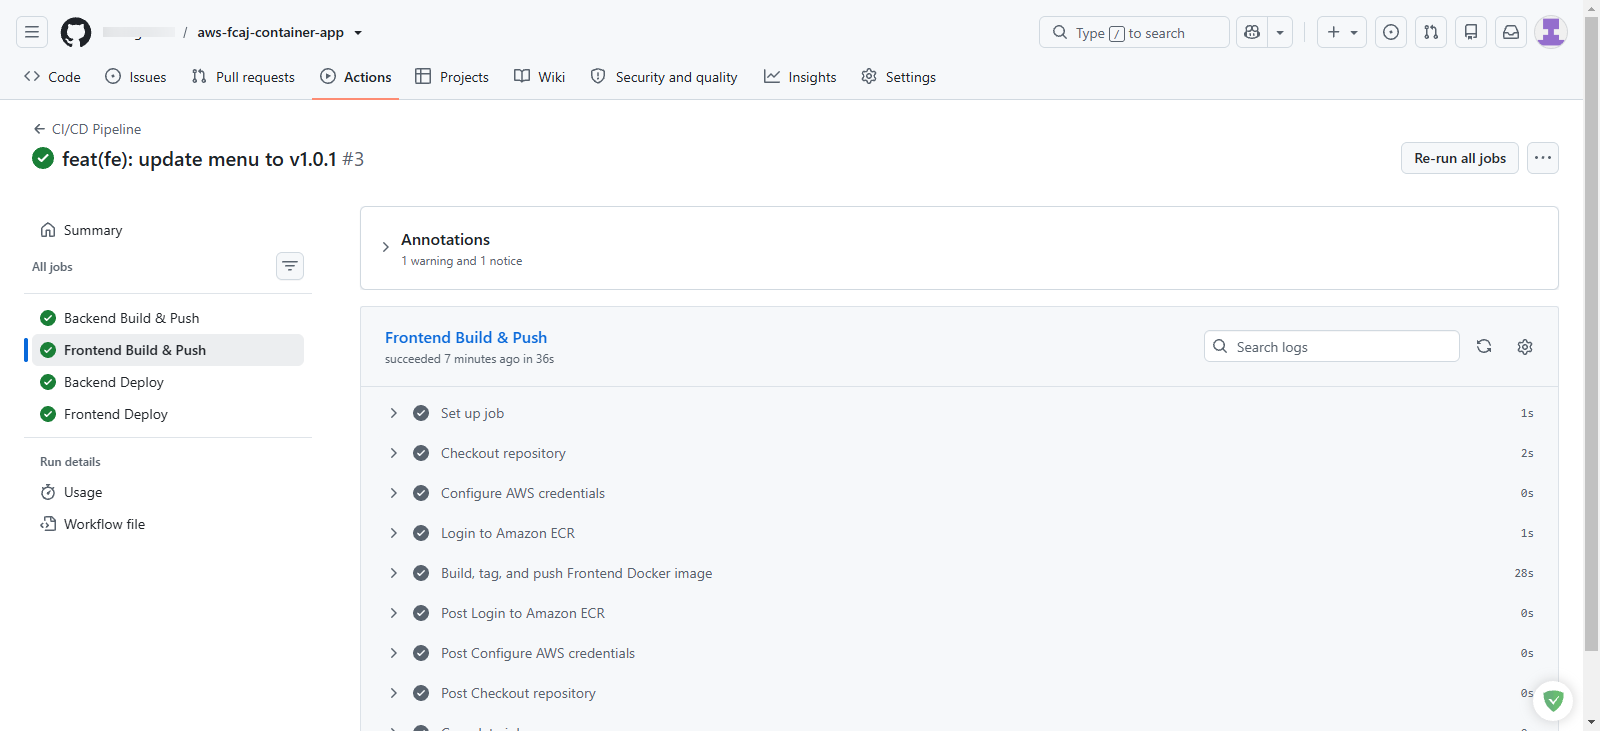Viewport: 1600px width, 731px height.
Task: Switch to the Code tab
Action: pos(52,77)
